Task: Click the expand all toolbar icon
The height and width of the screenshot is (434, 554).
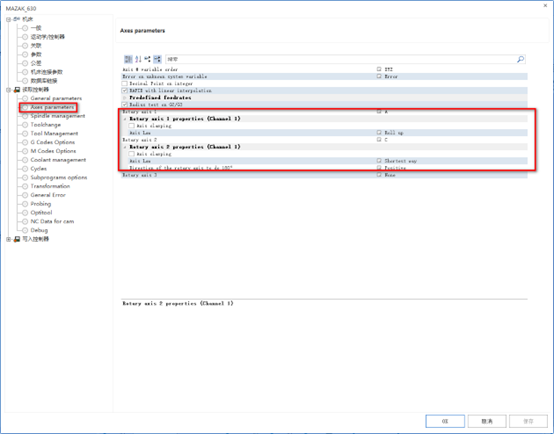Action: tap(157, 59)
